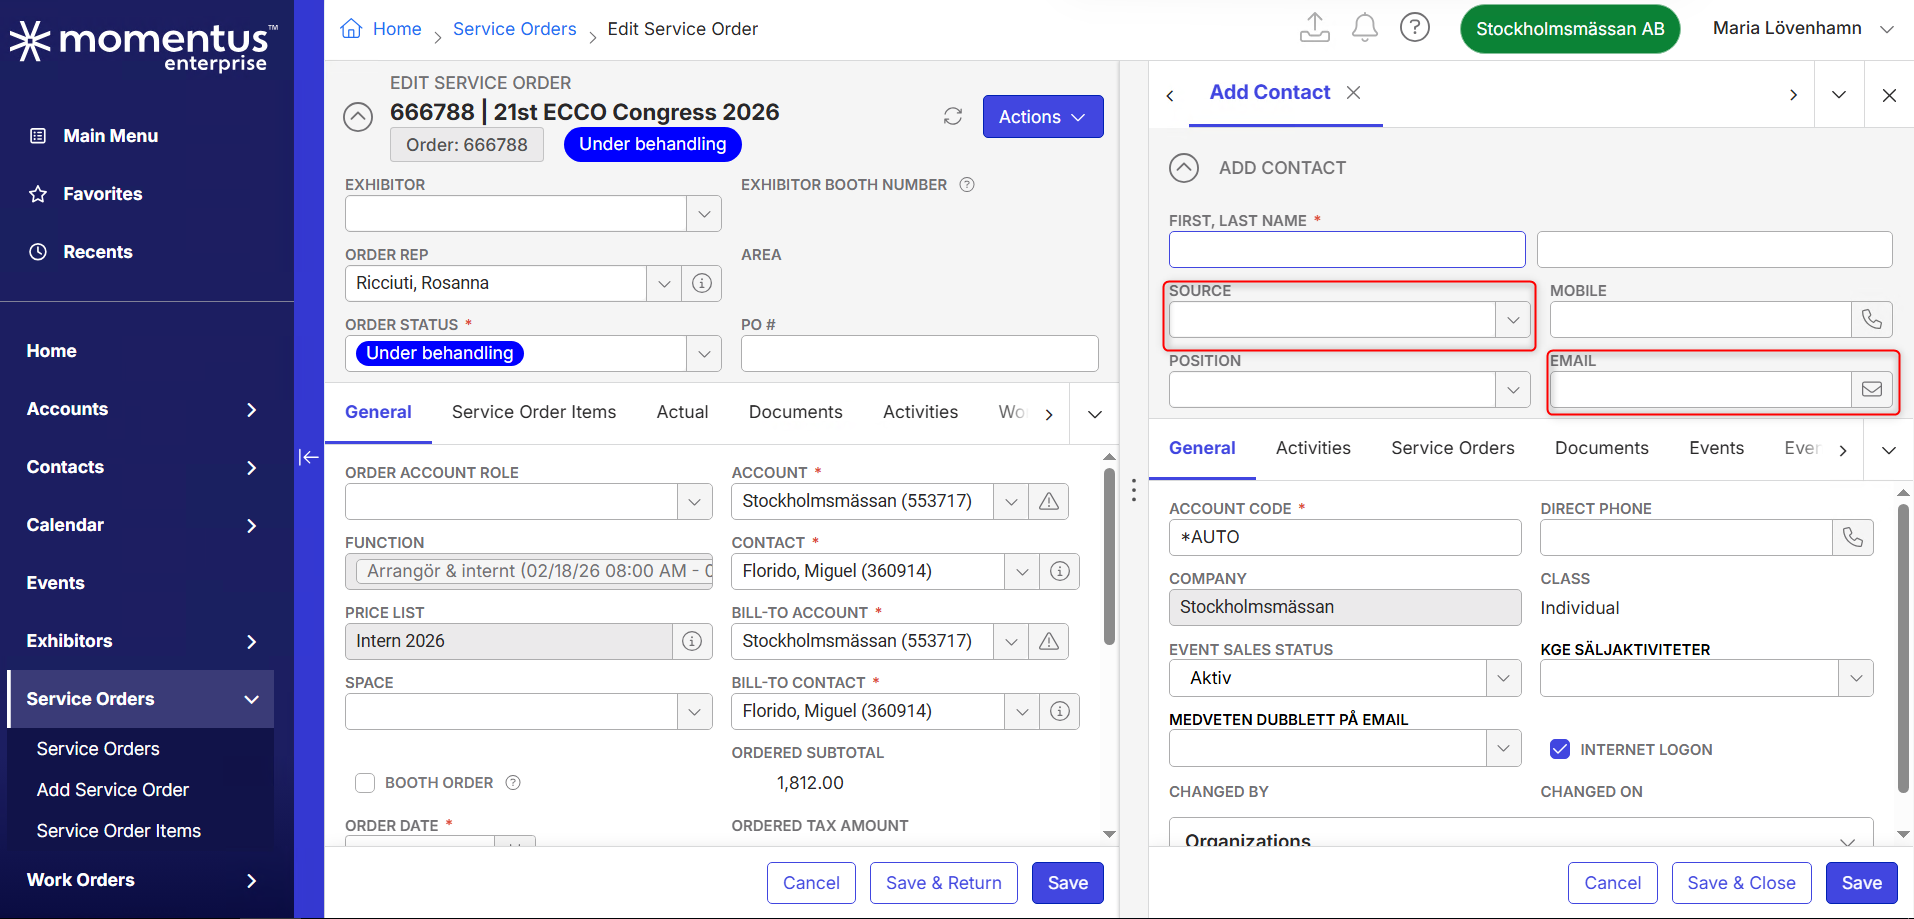Cancel the Add Contact form
This screenshot has width=1914, height=919.
click(1612, 883)
